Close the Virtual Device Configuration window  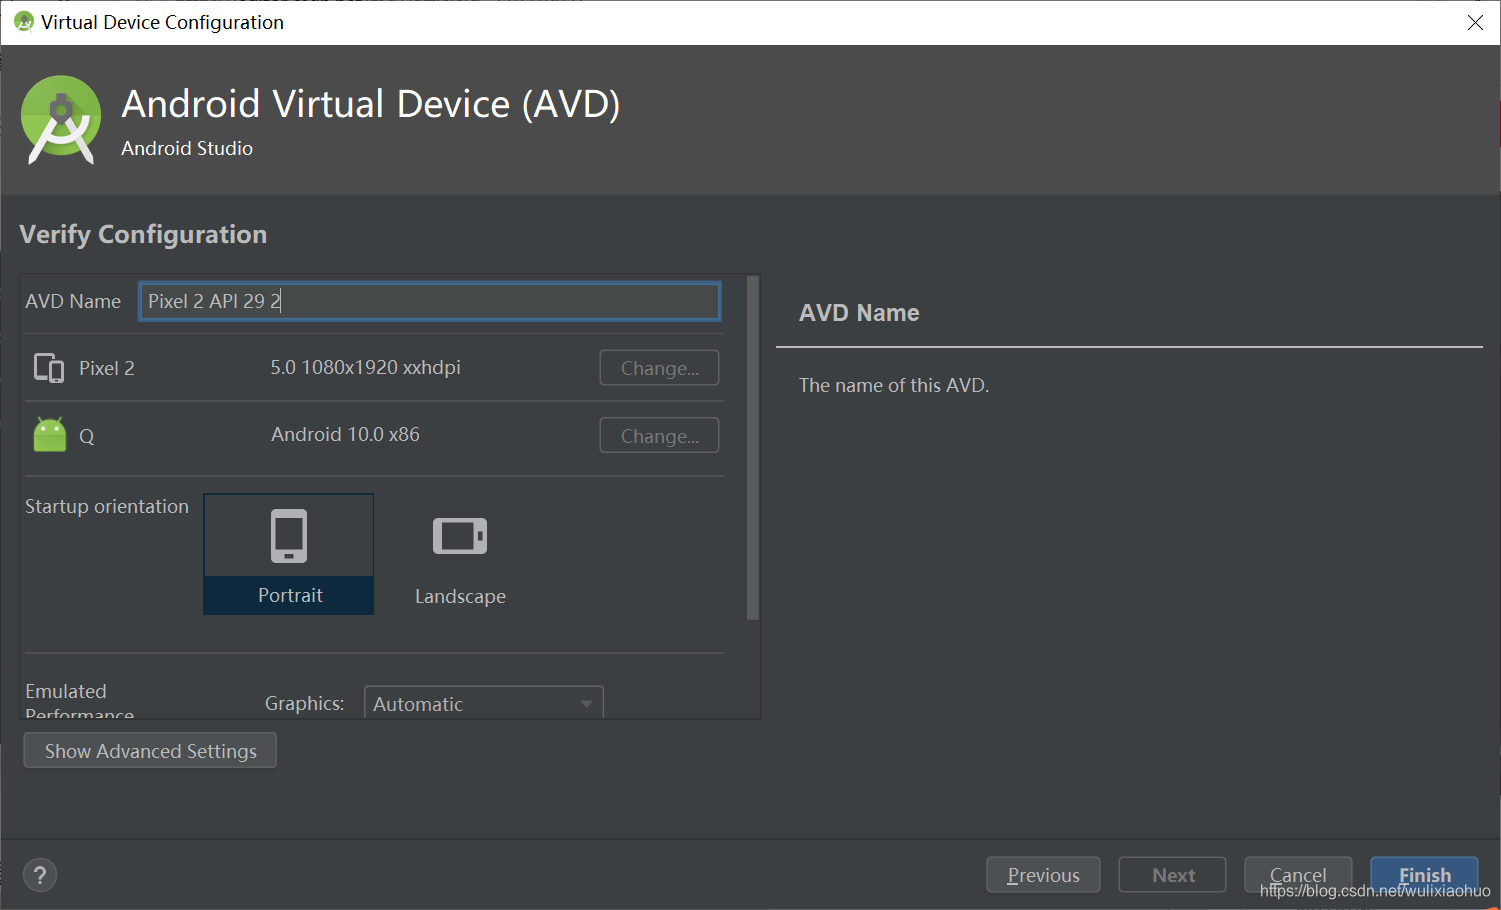1475,22
